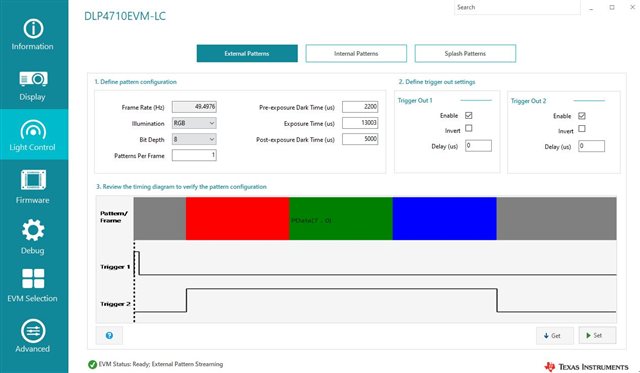Open the Information sidebar section

[x=33, y=34]
